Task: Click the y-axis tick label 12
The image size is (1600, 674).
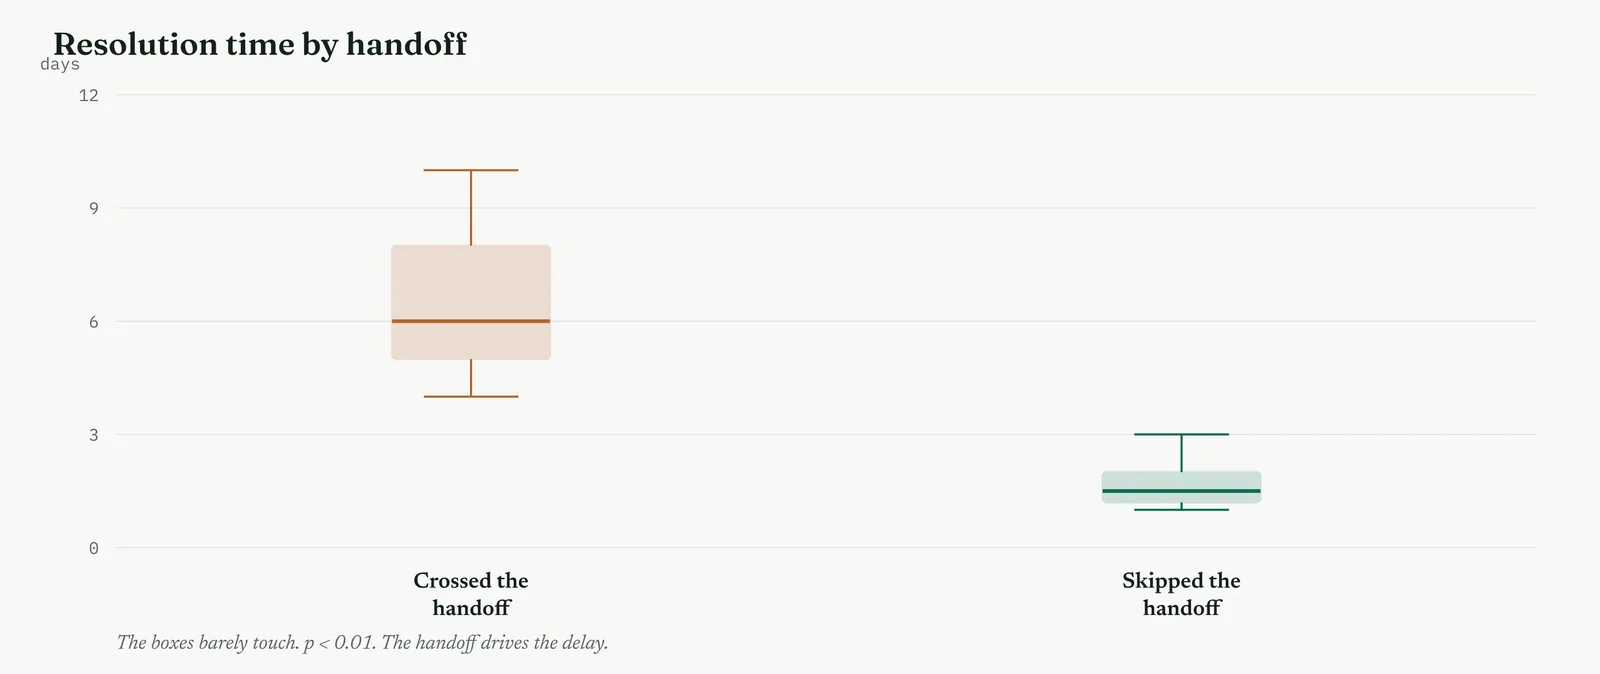Action: tap(89, 95)
